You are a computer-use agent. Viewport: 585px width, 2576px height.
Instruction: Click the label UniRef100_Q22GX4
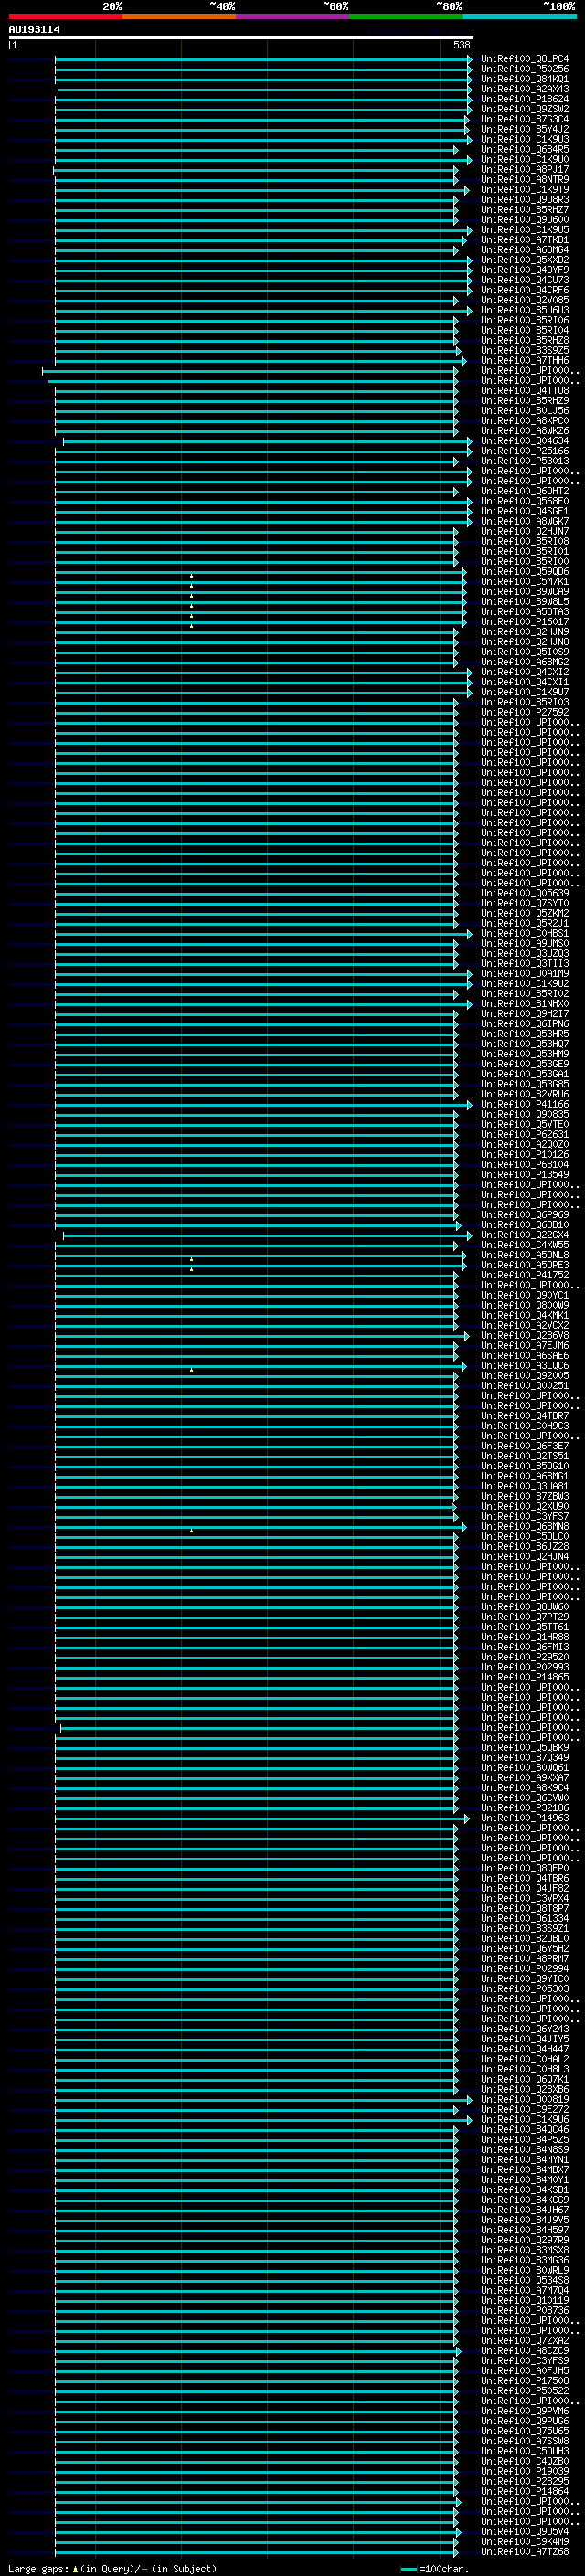click(524, 1236)
